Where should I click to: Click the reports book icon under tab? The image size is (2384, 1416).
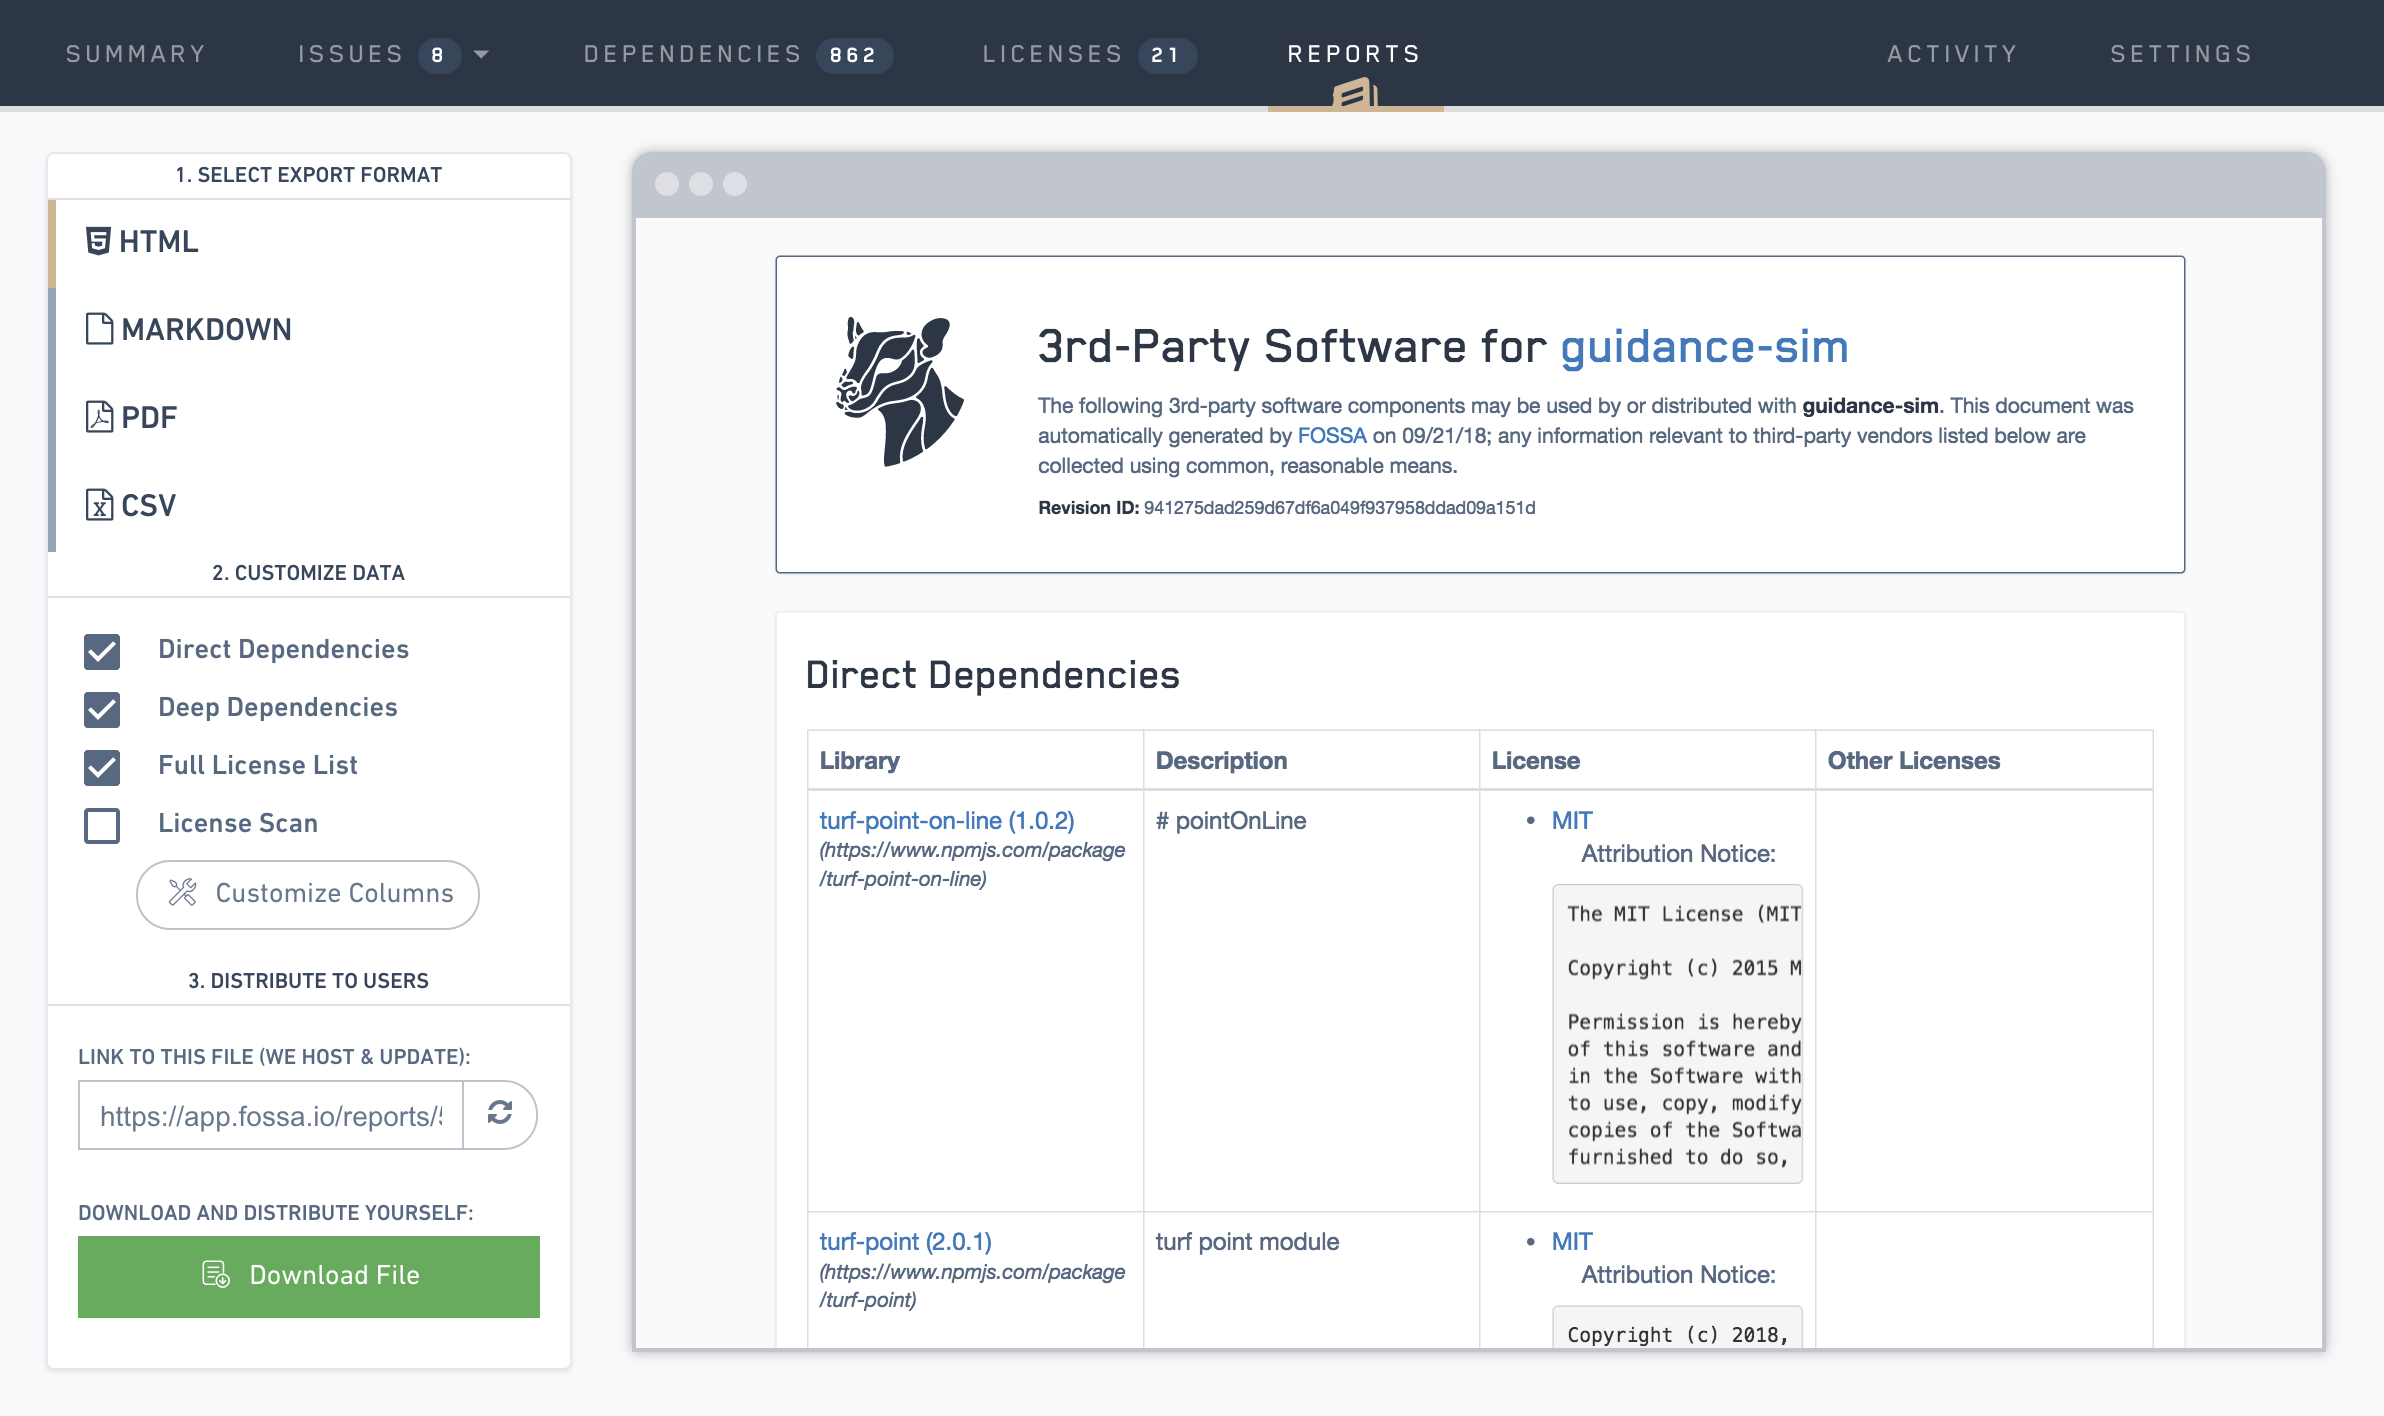pyautogui.click(x=1355, y=96)
